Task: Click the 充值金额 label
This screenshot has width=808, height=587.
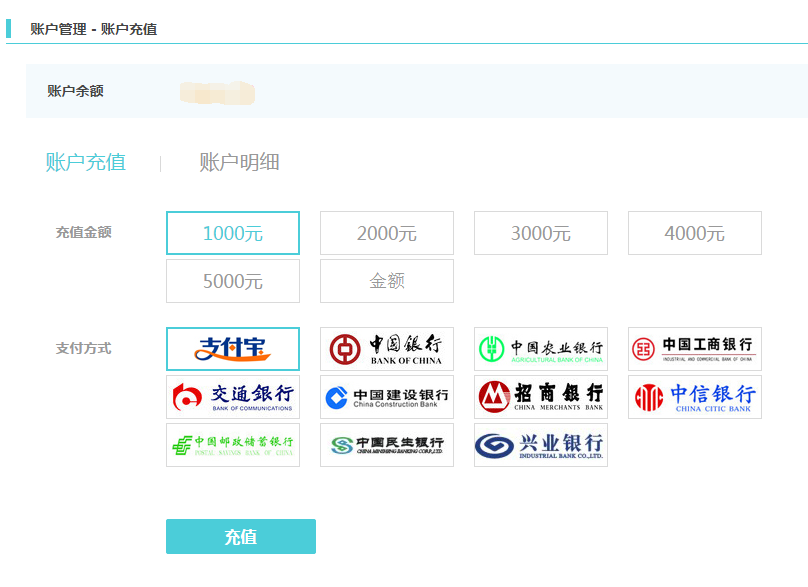Action: [x=83, y=232]
